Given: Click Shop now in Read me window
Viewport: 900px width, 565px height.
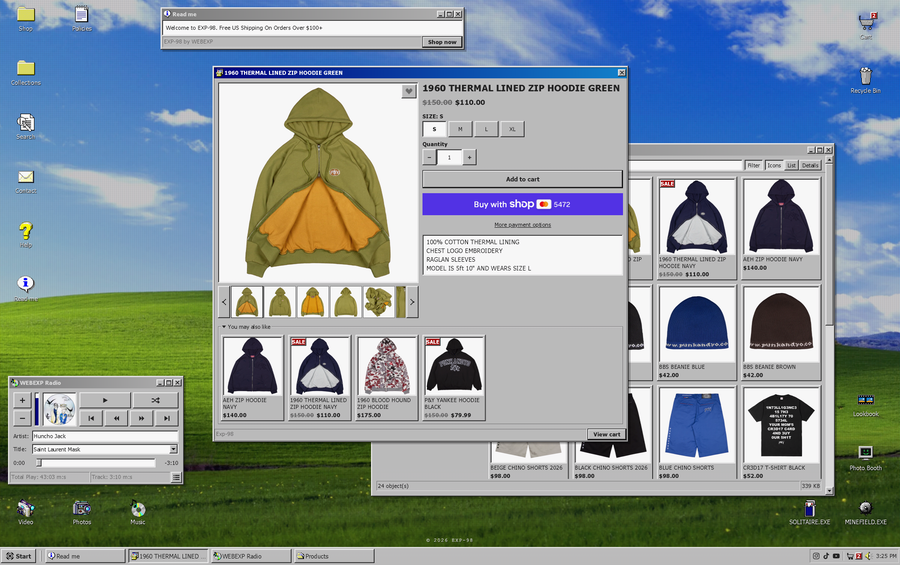Looking at the screenshot, I should pyautogui.click(x=442, y=42).
